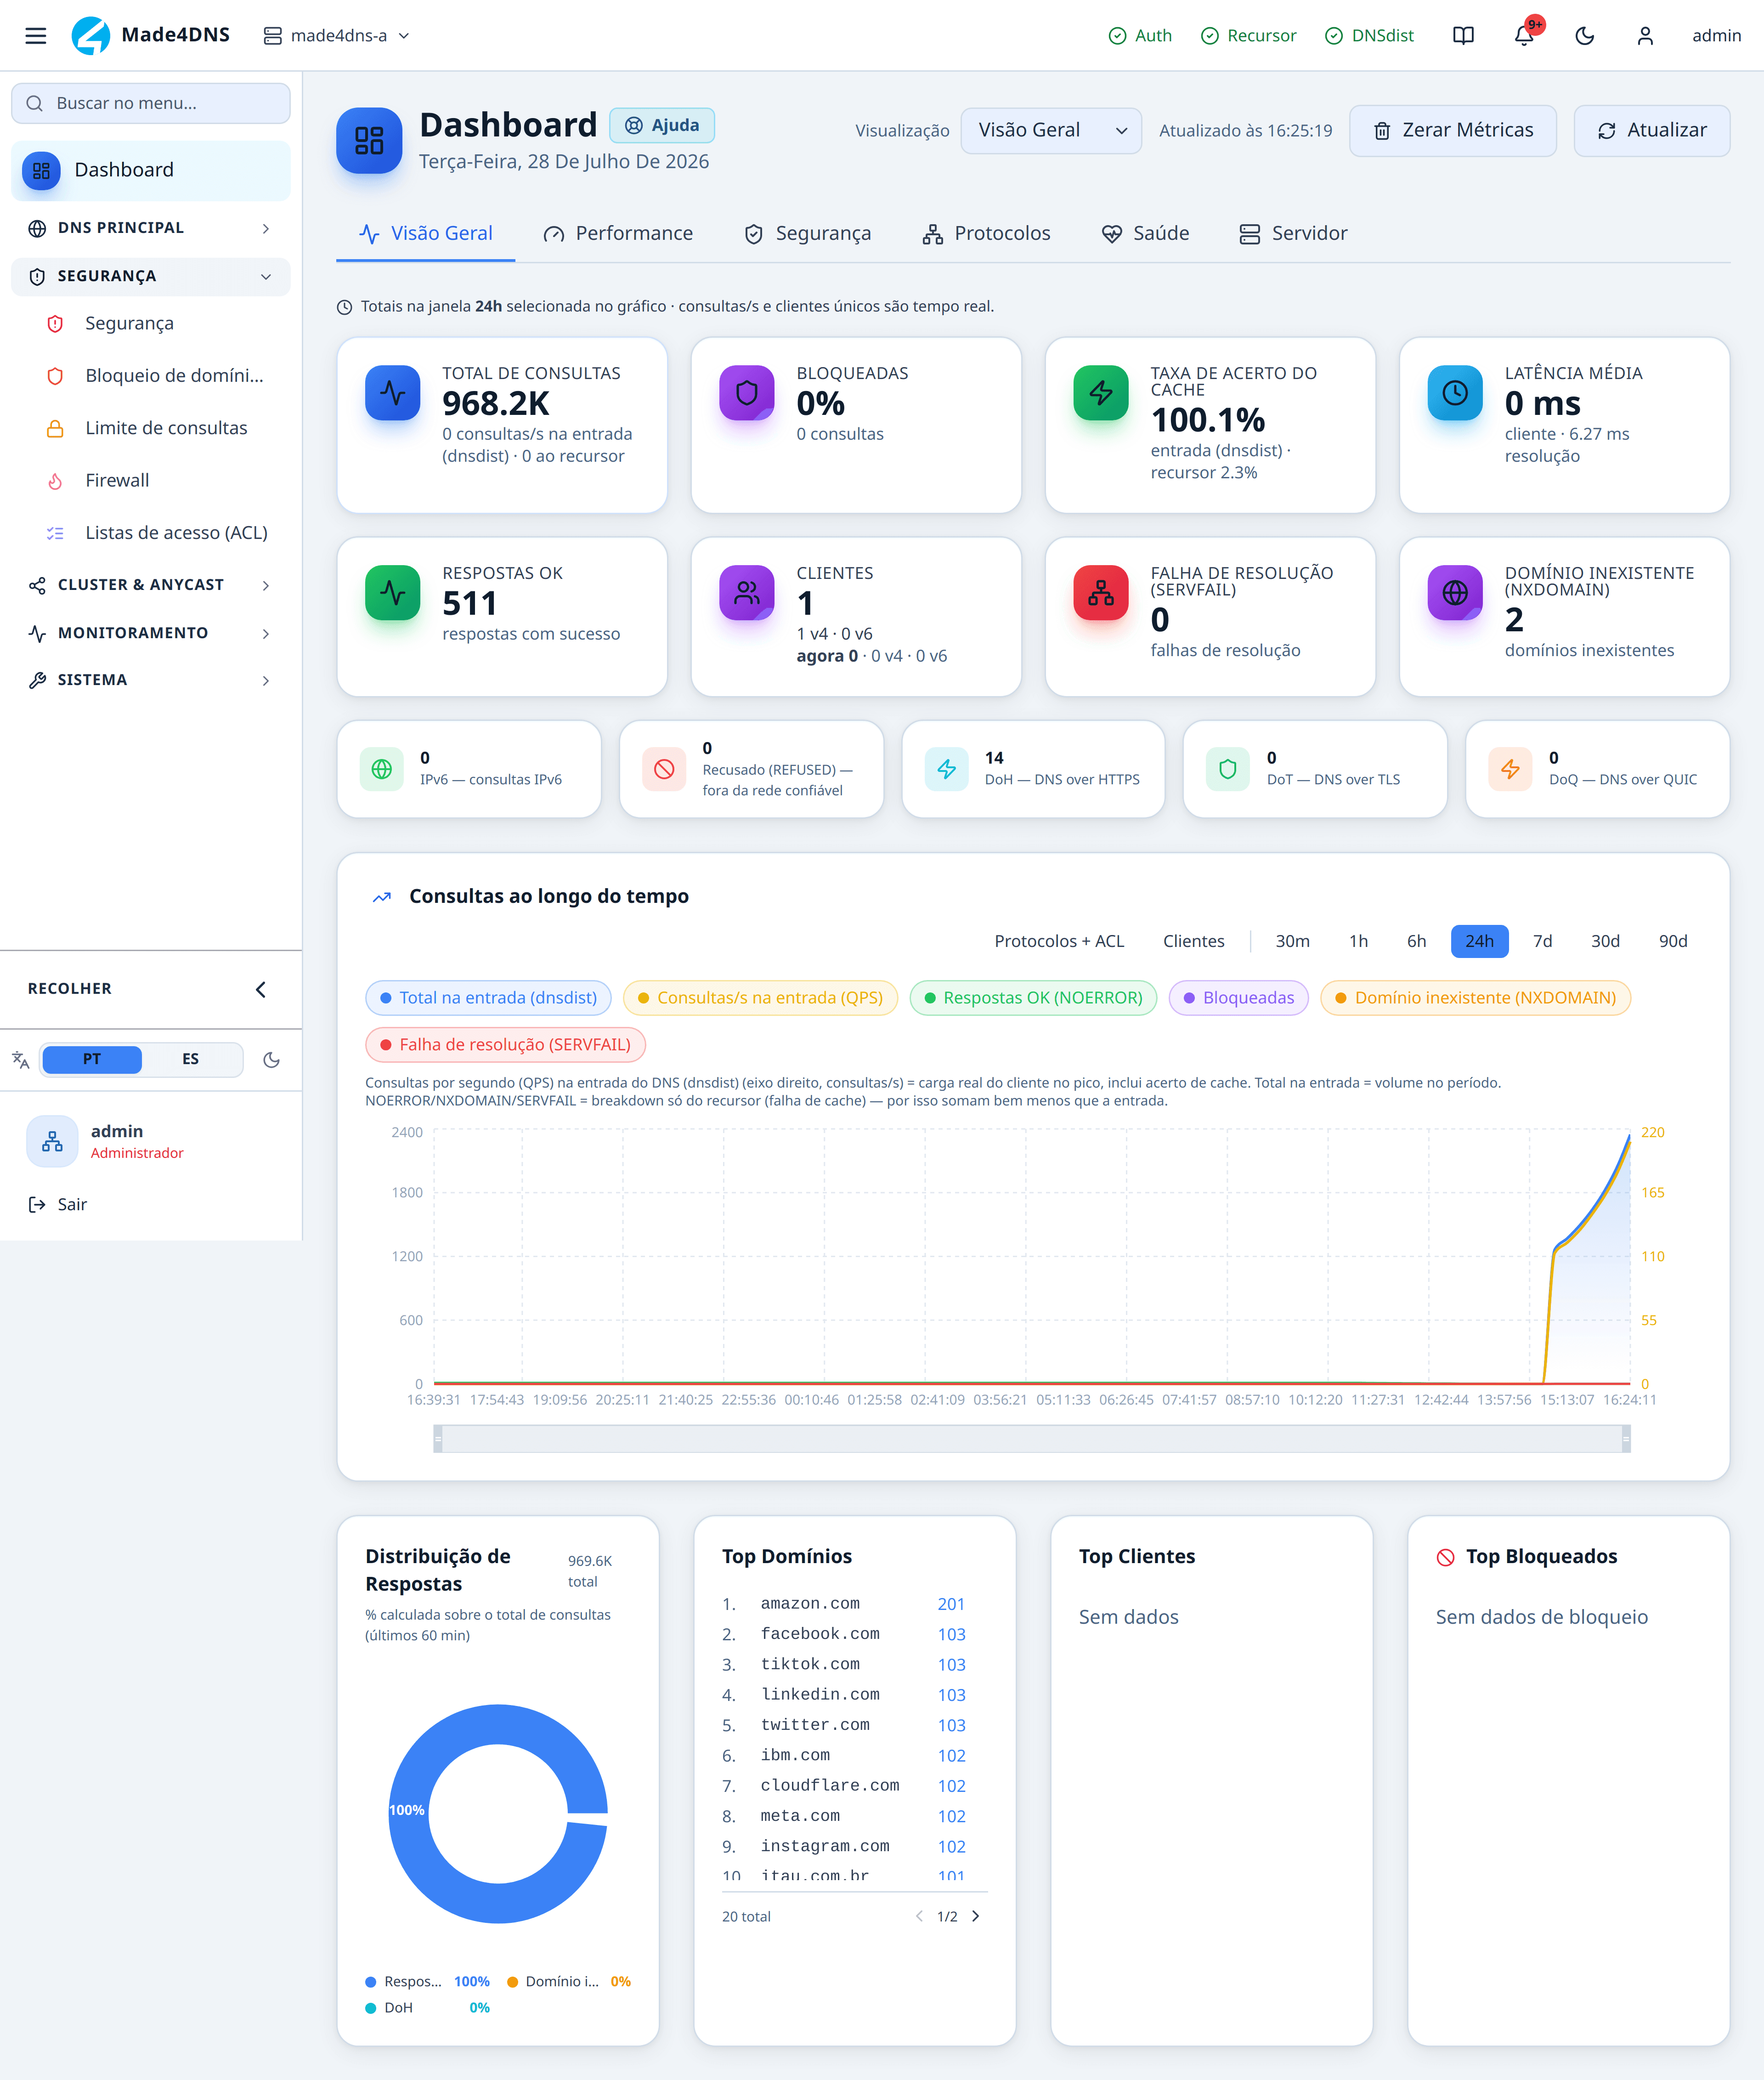Viewport: 1764px width, 2080px height.
Task: Open Firewall sidebar item
Action: [x=151, y=481]
